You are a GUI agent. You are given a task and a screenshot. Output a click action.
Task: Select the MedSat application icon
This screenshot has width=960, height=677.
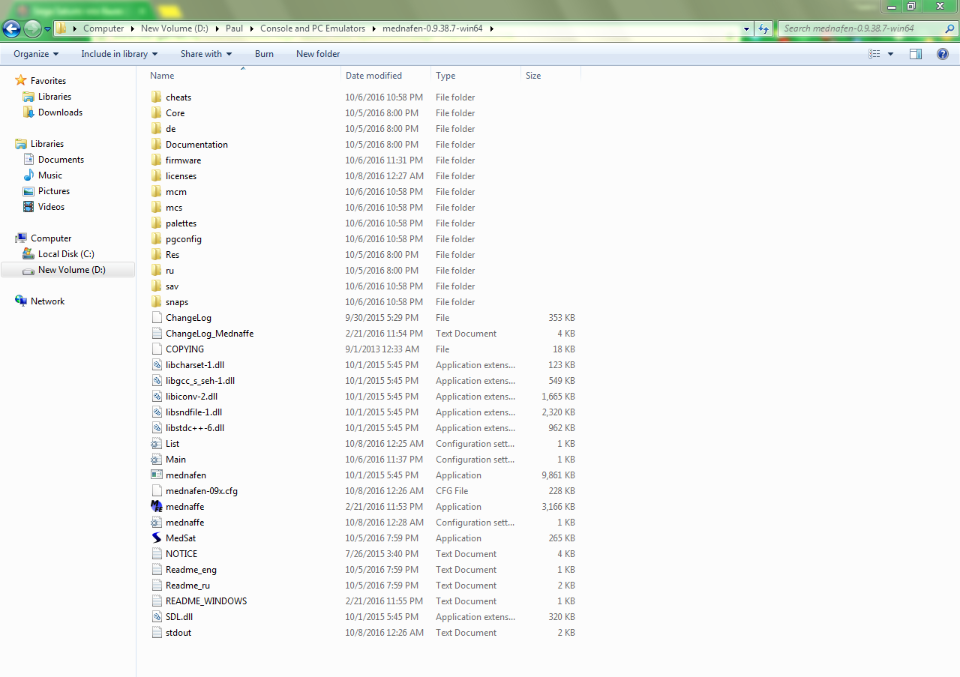157,538
